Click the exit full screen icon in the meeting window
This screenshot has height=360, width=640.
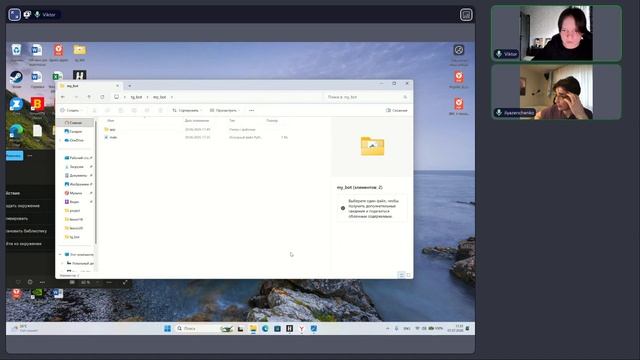(x=15, y=15)
